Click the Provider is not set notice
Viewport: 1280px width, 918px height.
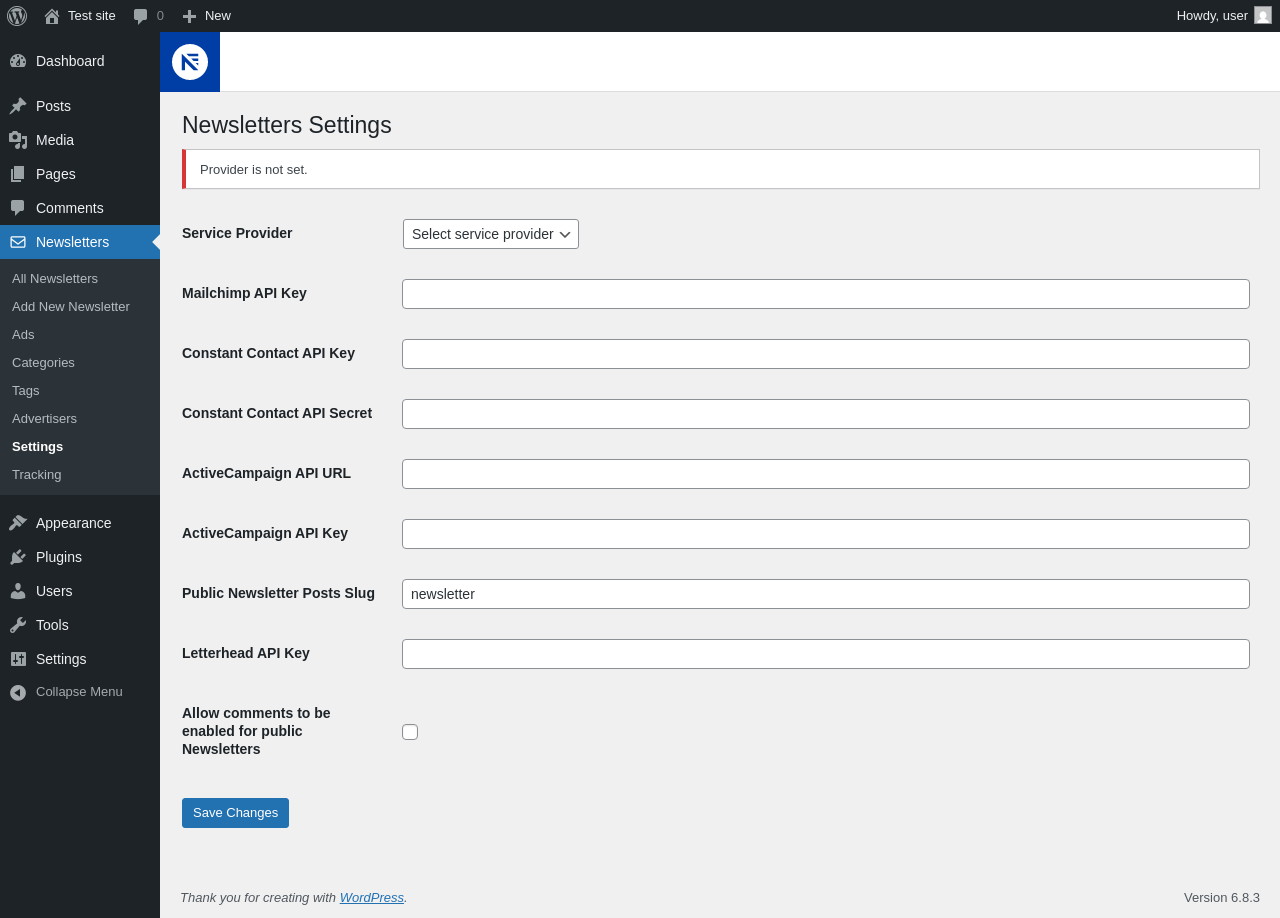click(721, 169)
